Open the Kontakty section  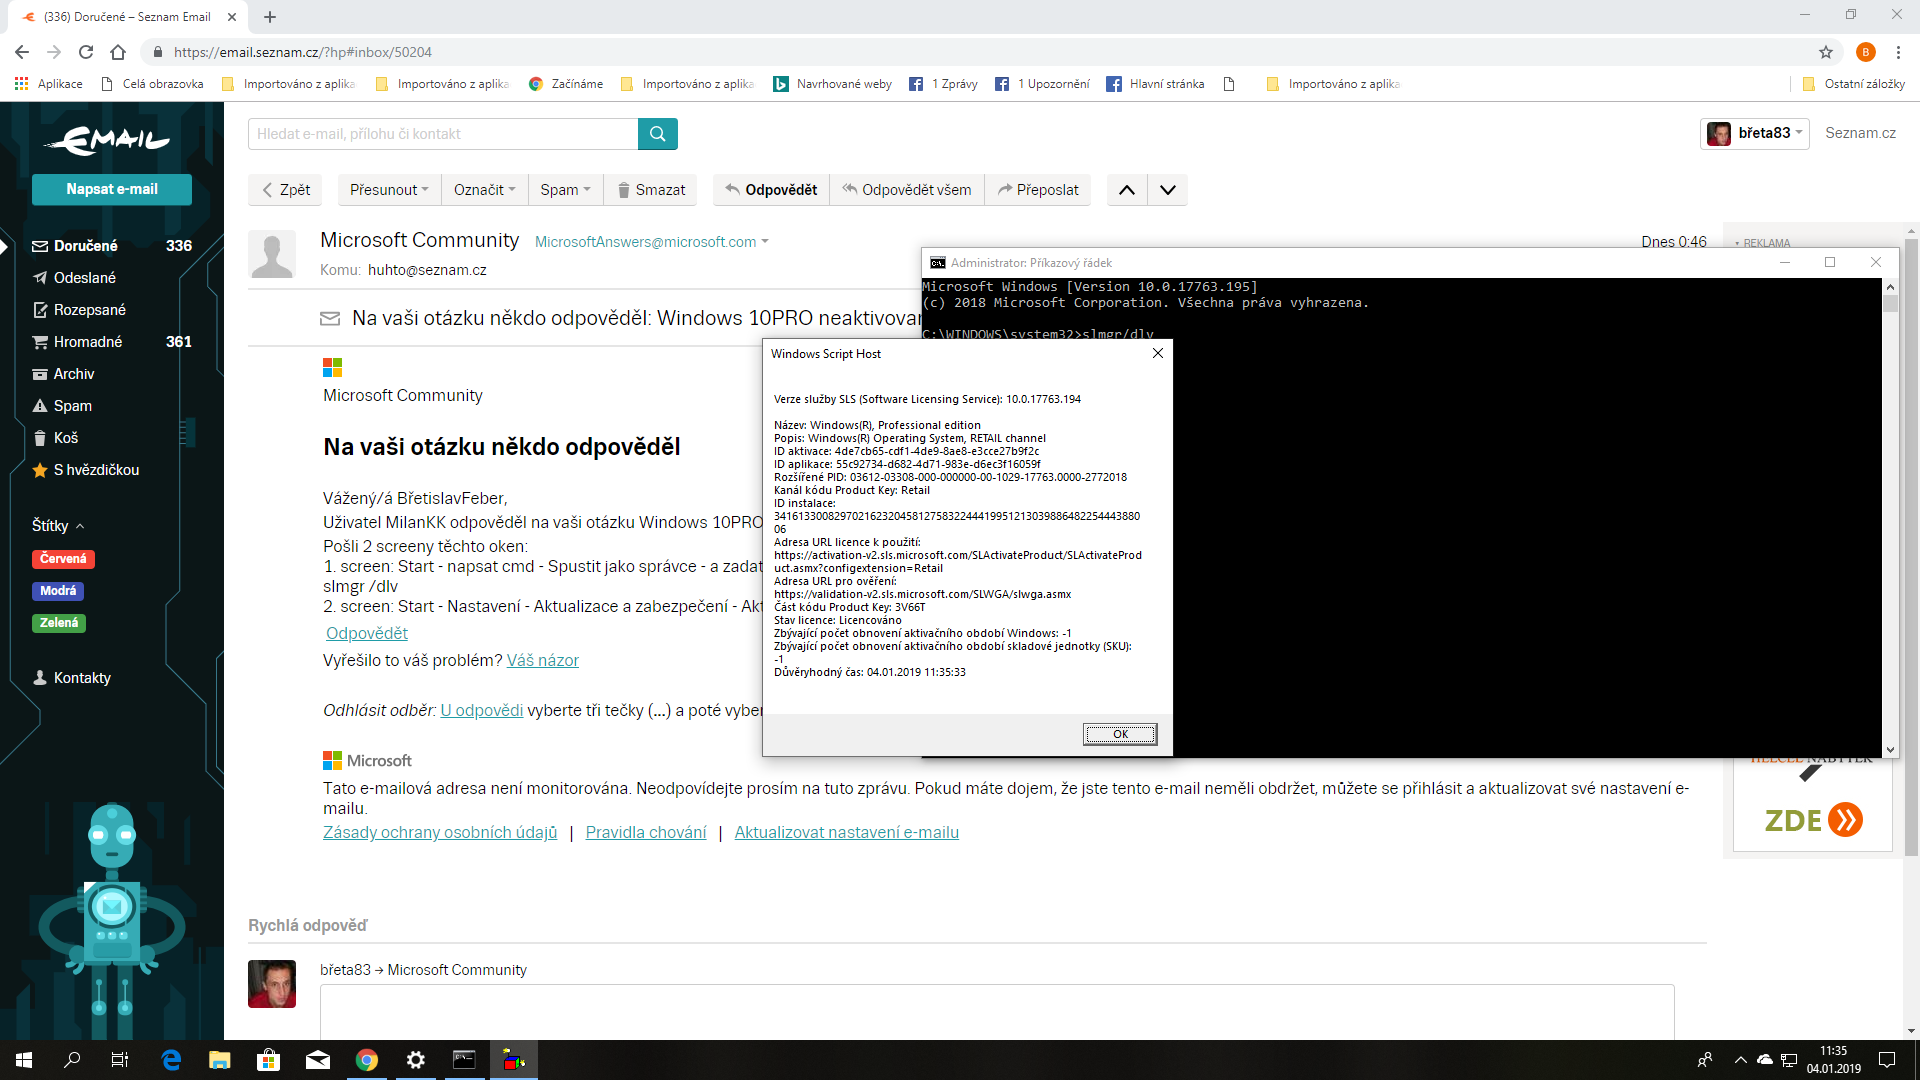81,678
